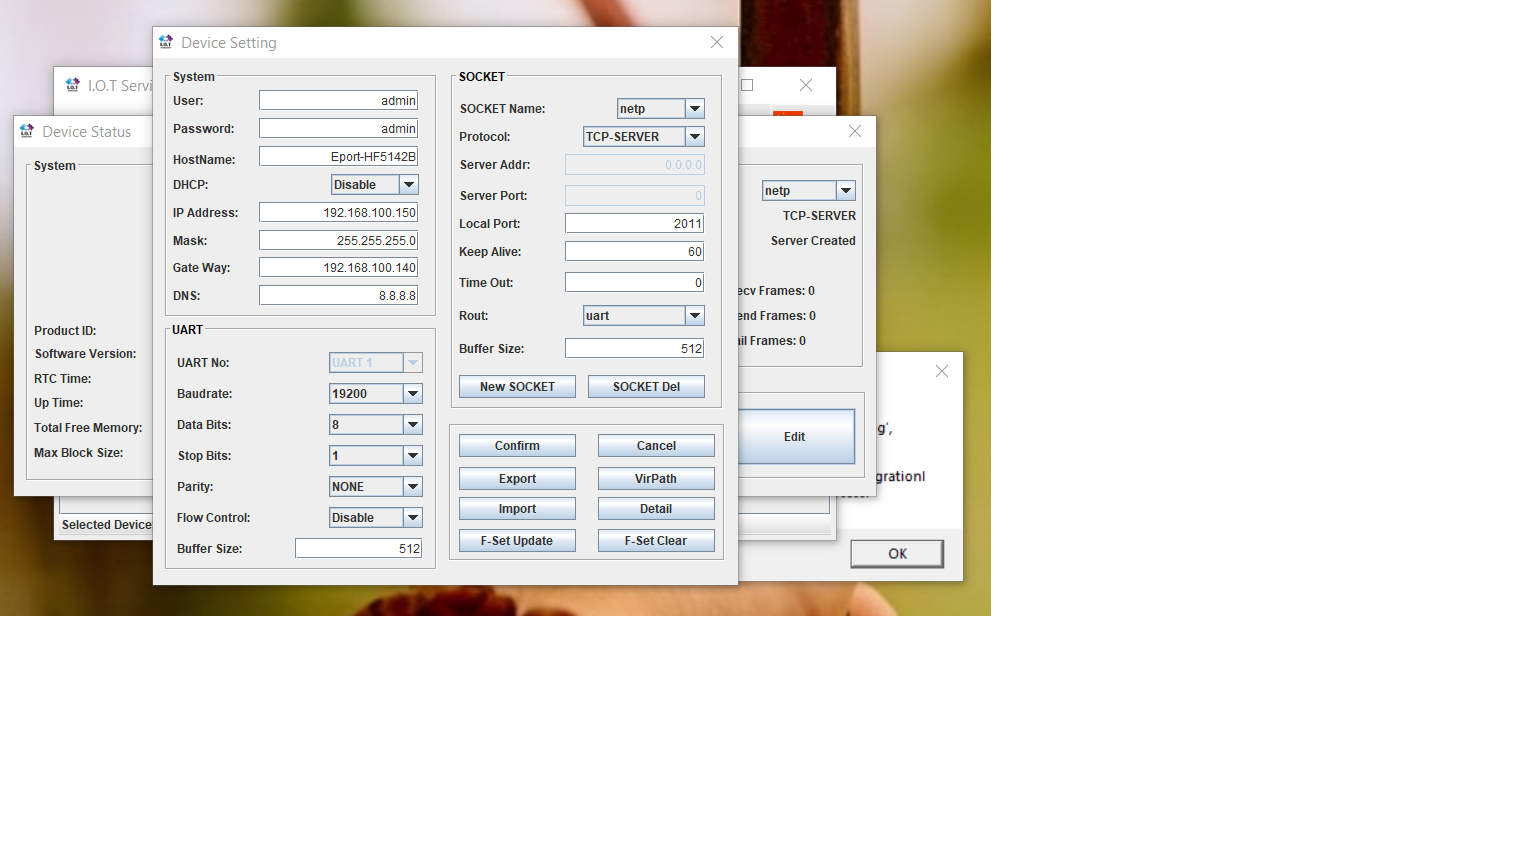Expand the Baudrate dropdown

pyautogui.click(x=412, y=394)
